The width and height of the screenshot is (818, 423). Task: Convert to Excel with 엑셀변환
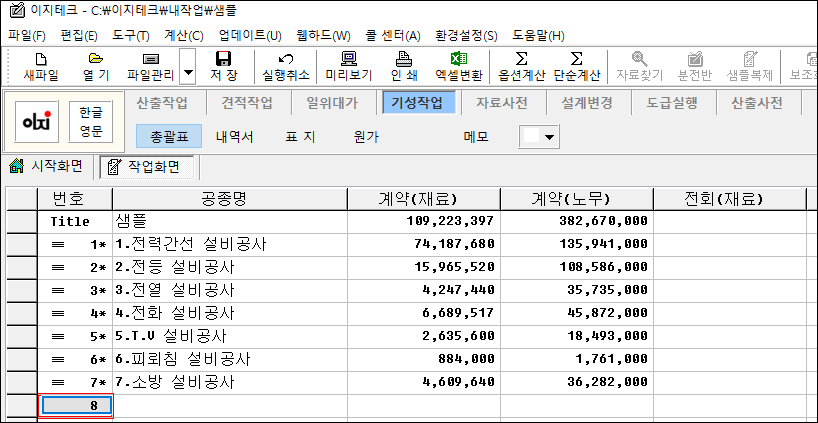(459, 66)
